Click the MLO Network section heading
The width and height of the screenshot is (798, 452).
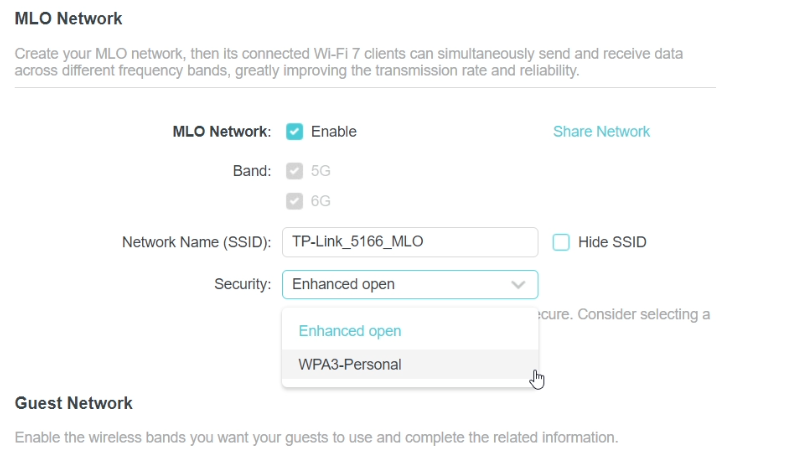tap(68, 19)
